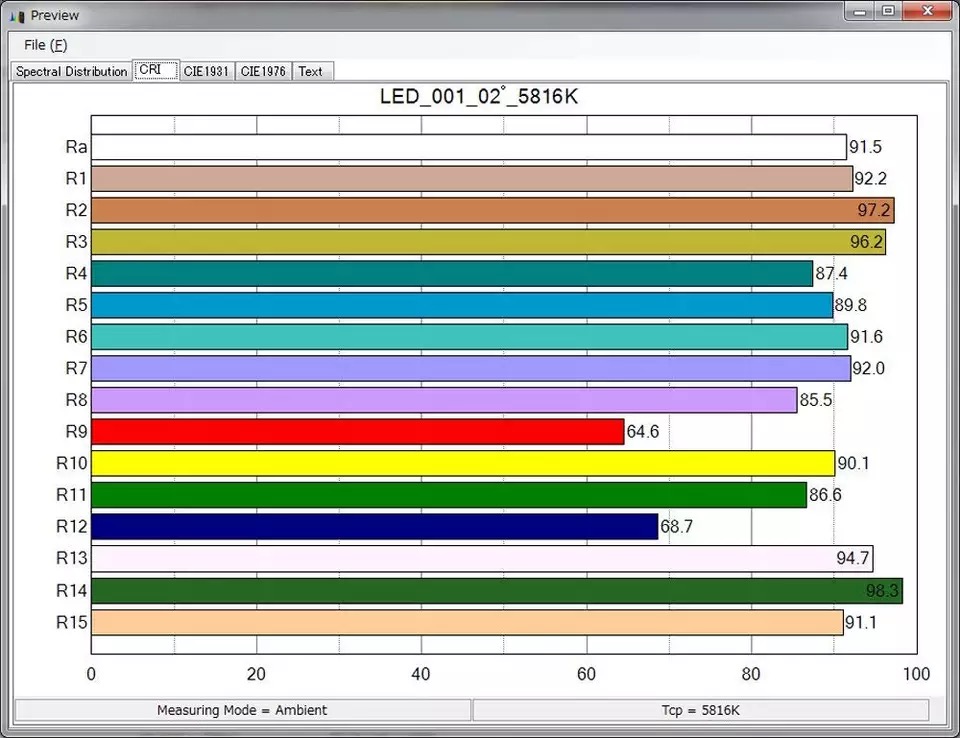Close the Preview window
The image size is (960, 738).
pos(924,11)
